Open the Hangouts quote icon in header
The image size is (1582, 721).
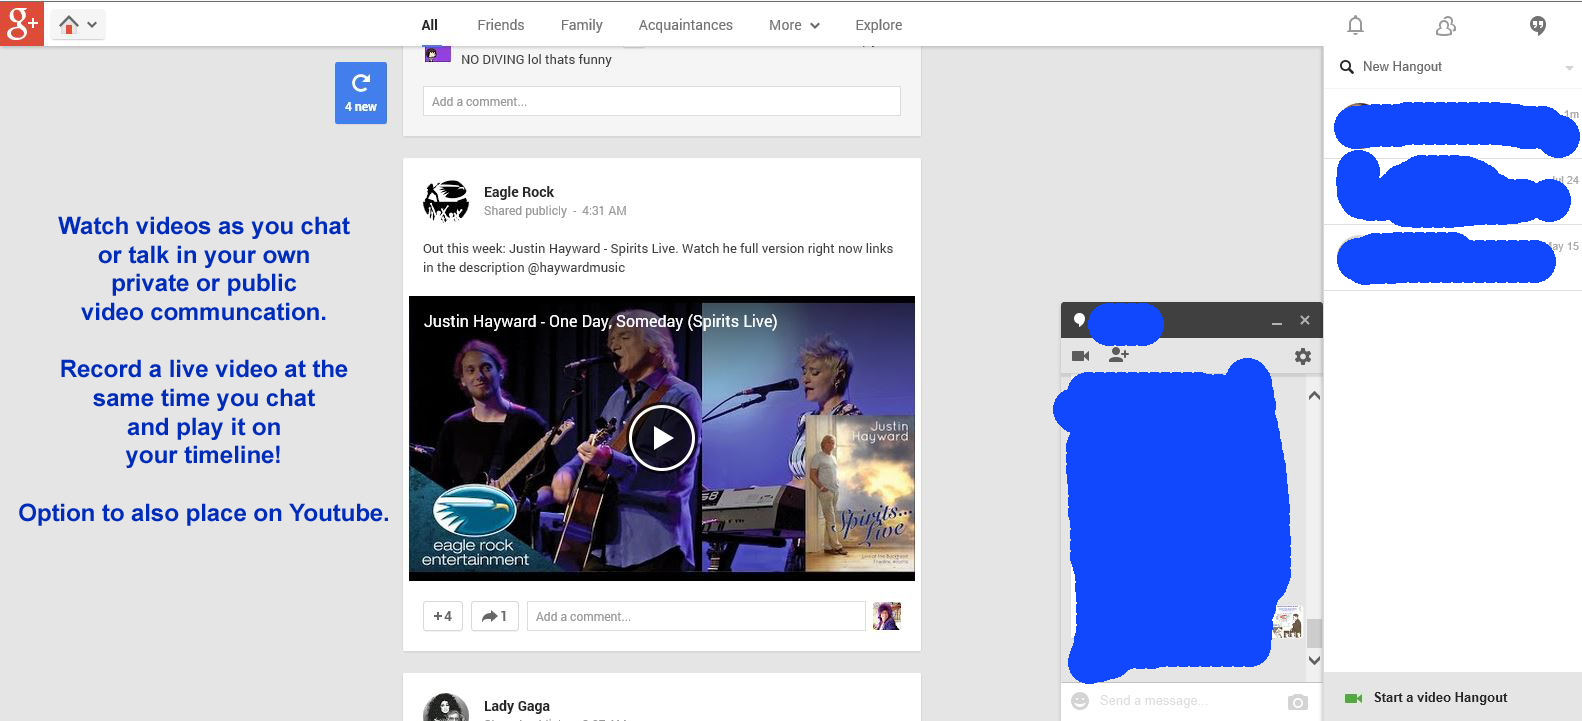1538,26
